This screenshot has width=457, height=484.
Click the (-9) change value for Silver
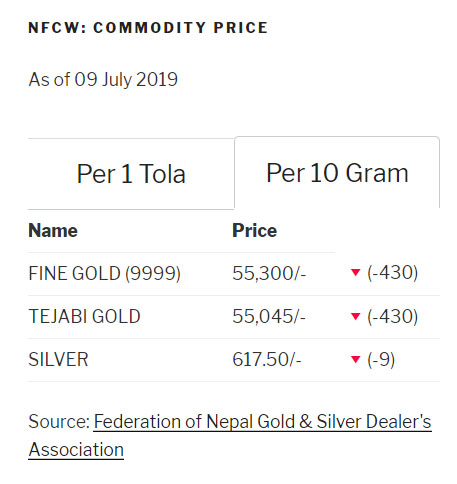click(x=381, y=359)
